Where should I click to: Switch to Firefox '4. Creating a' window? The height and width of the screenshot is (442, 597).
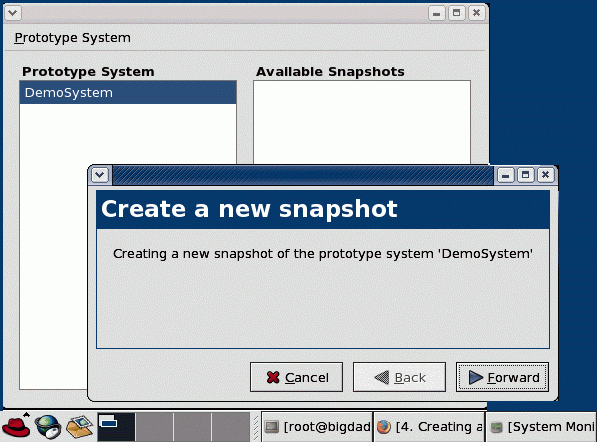click(x=429, y=427)
